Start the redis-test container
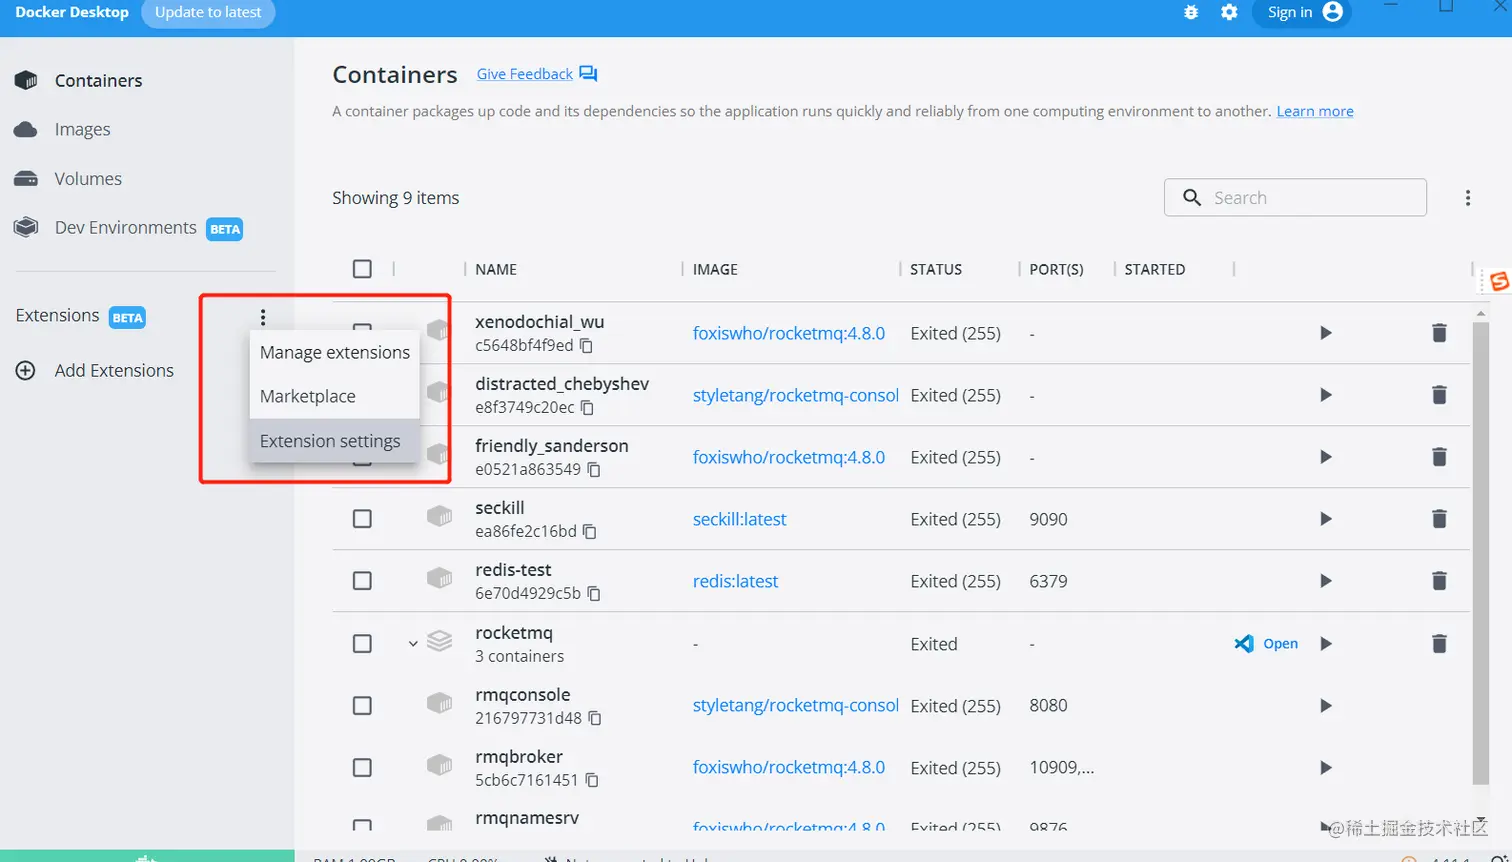 click(x=1326, y=581)
